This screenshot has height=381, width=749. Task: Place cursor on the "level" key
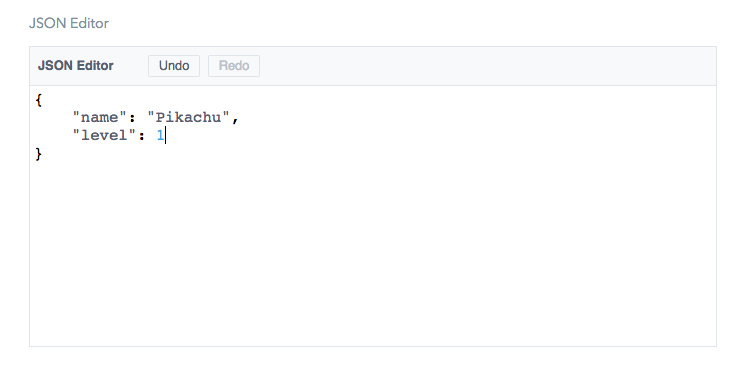tap(104, 136)
